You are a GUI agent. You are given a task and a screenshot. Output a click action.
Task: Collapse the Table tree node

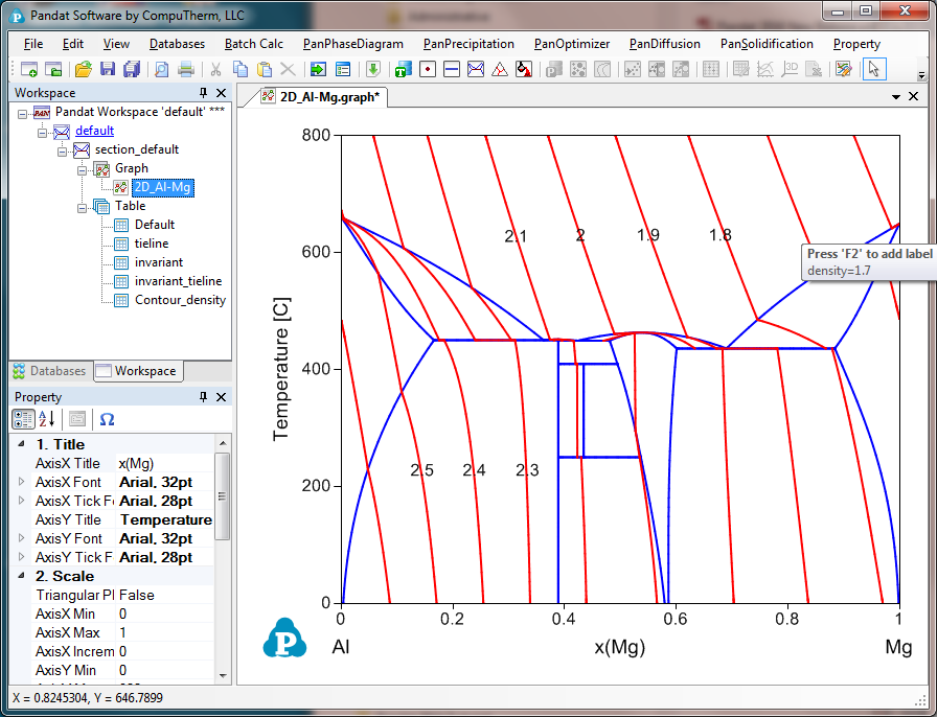(x=82, y=208)
